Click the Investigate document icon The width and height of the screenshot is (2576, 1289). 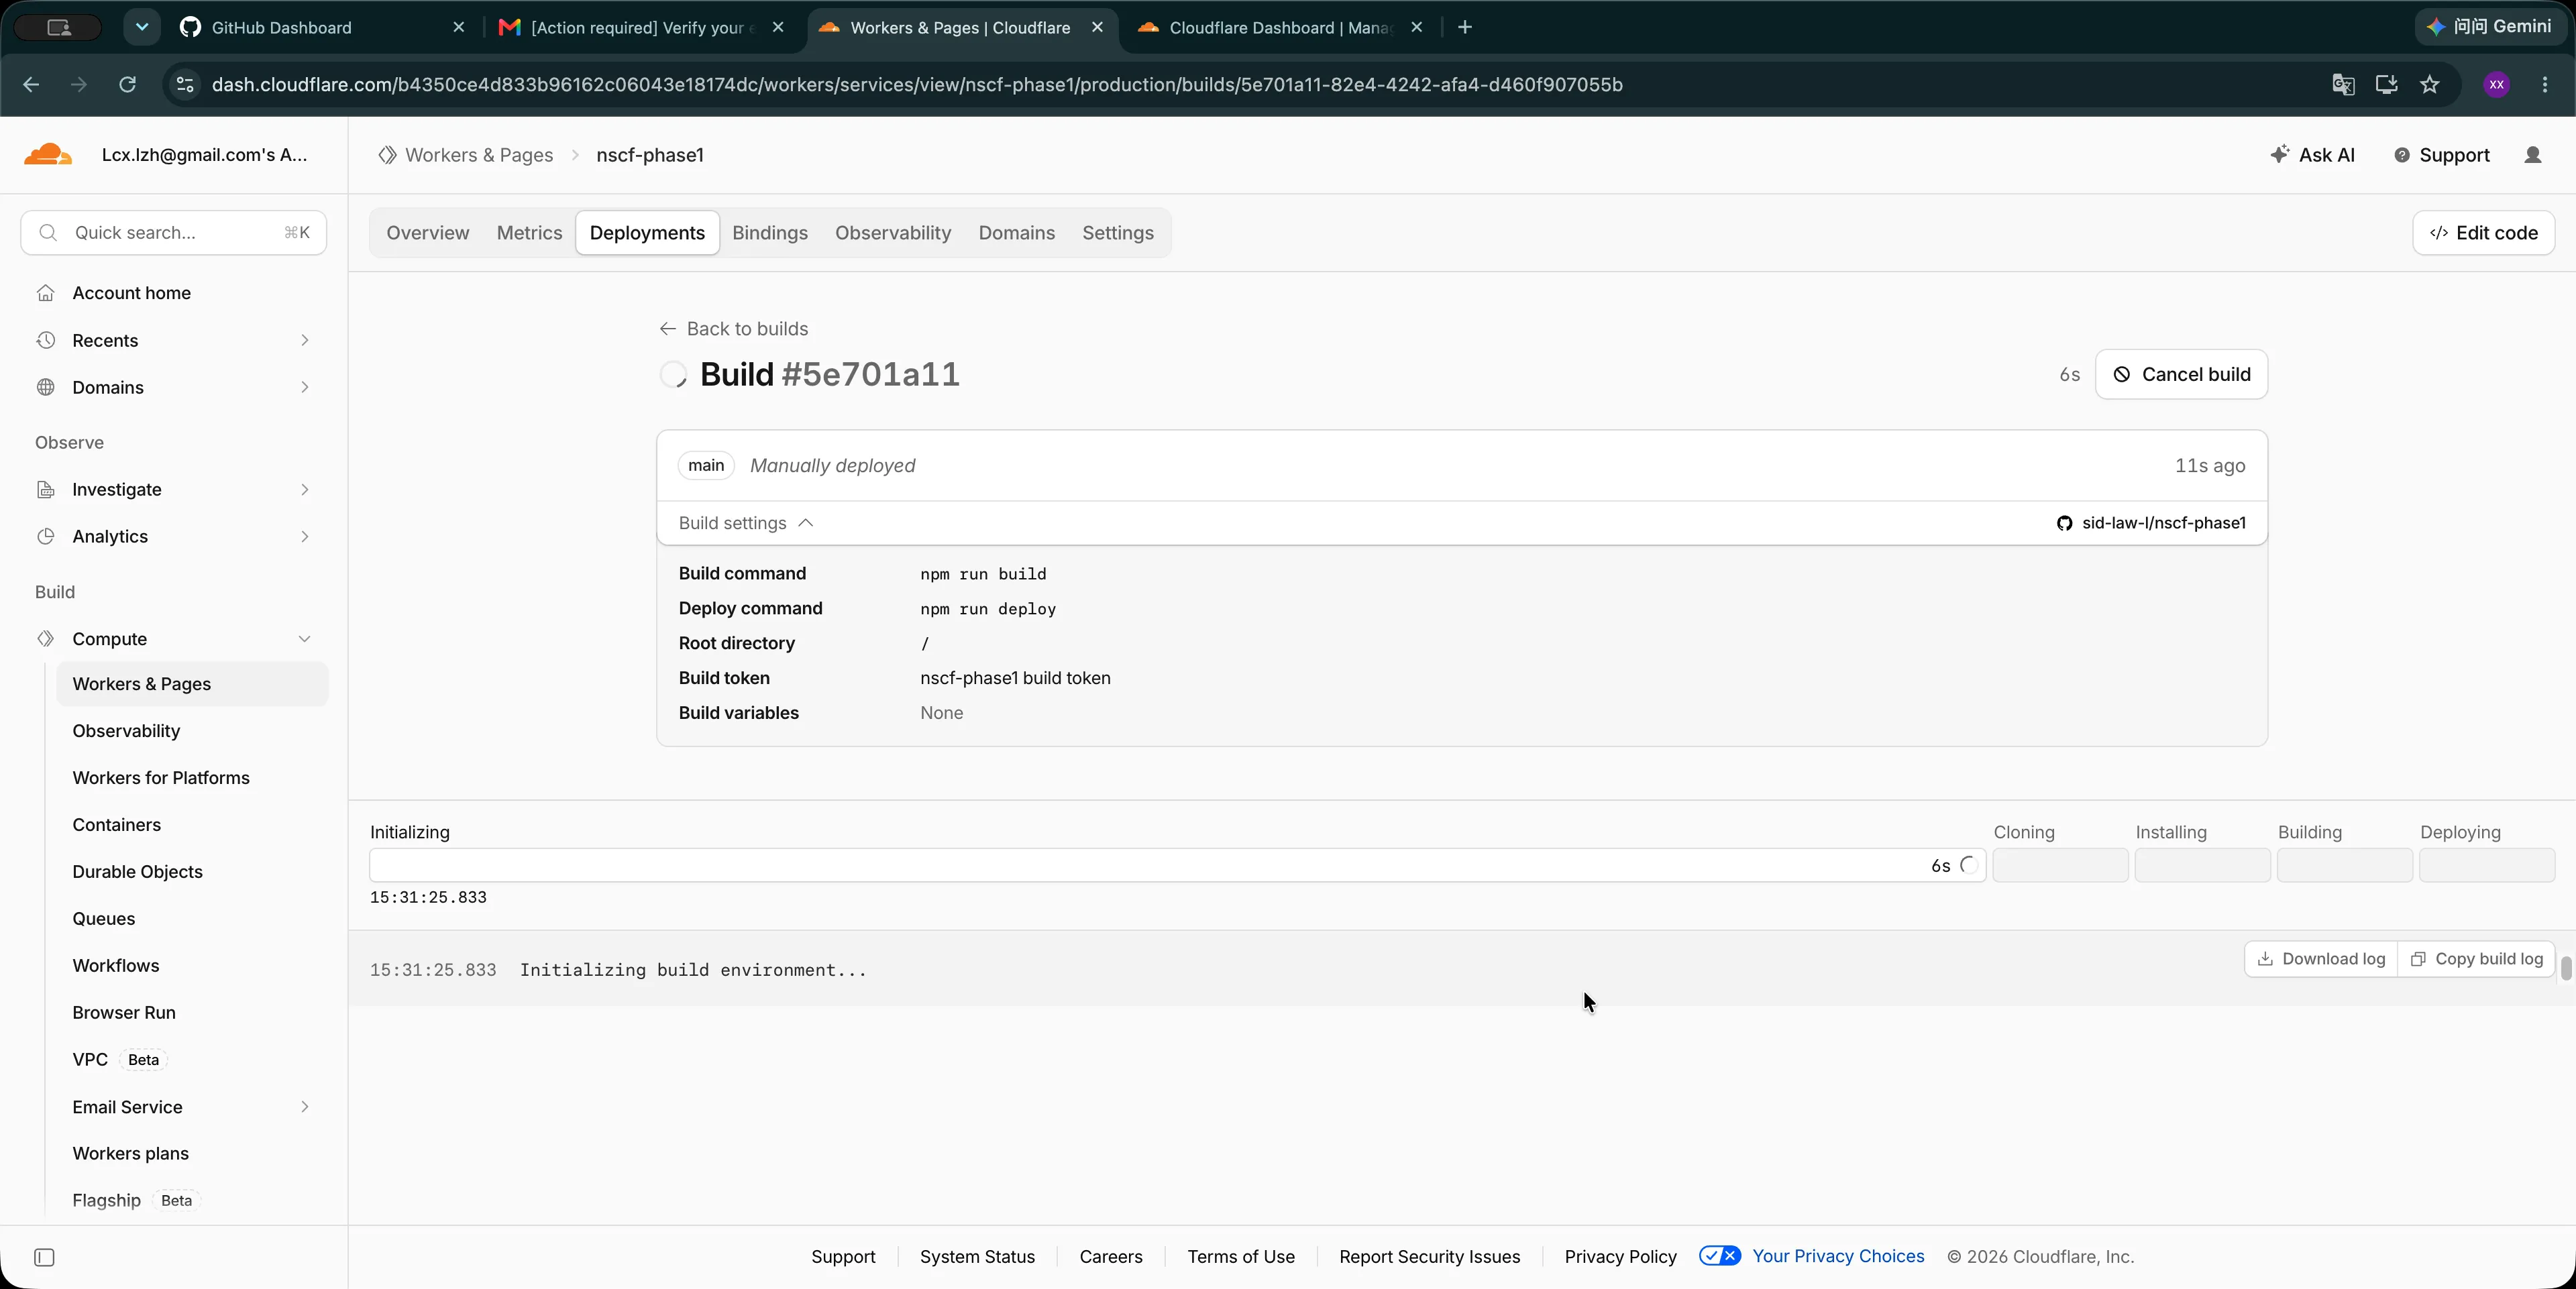click(45, 489)
